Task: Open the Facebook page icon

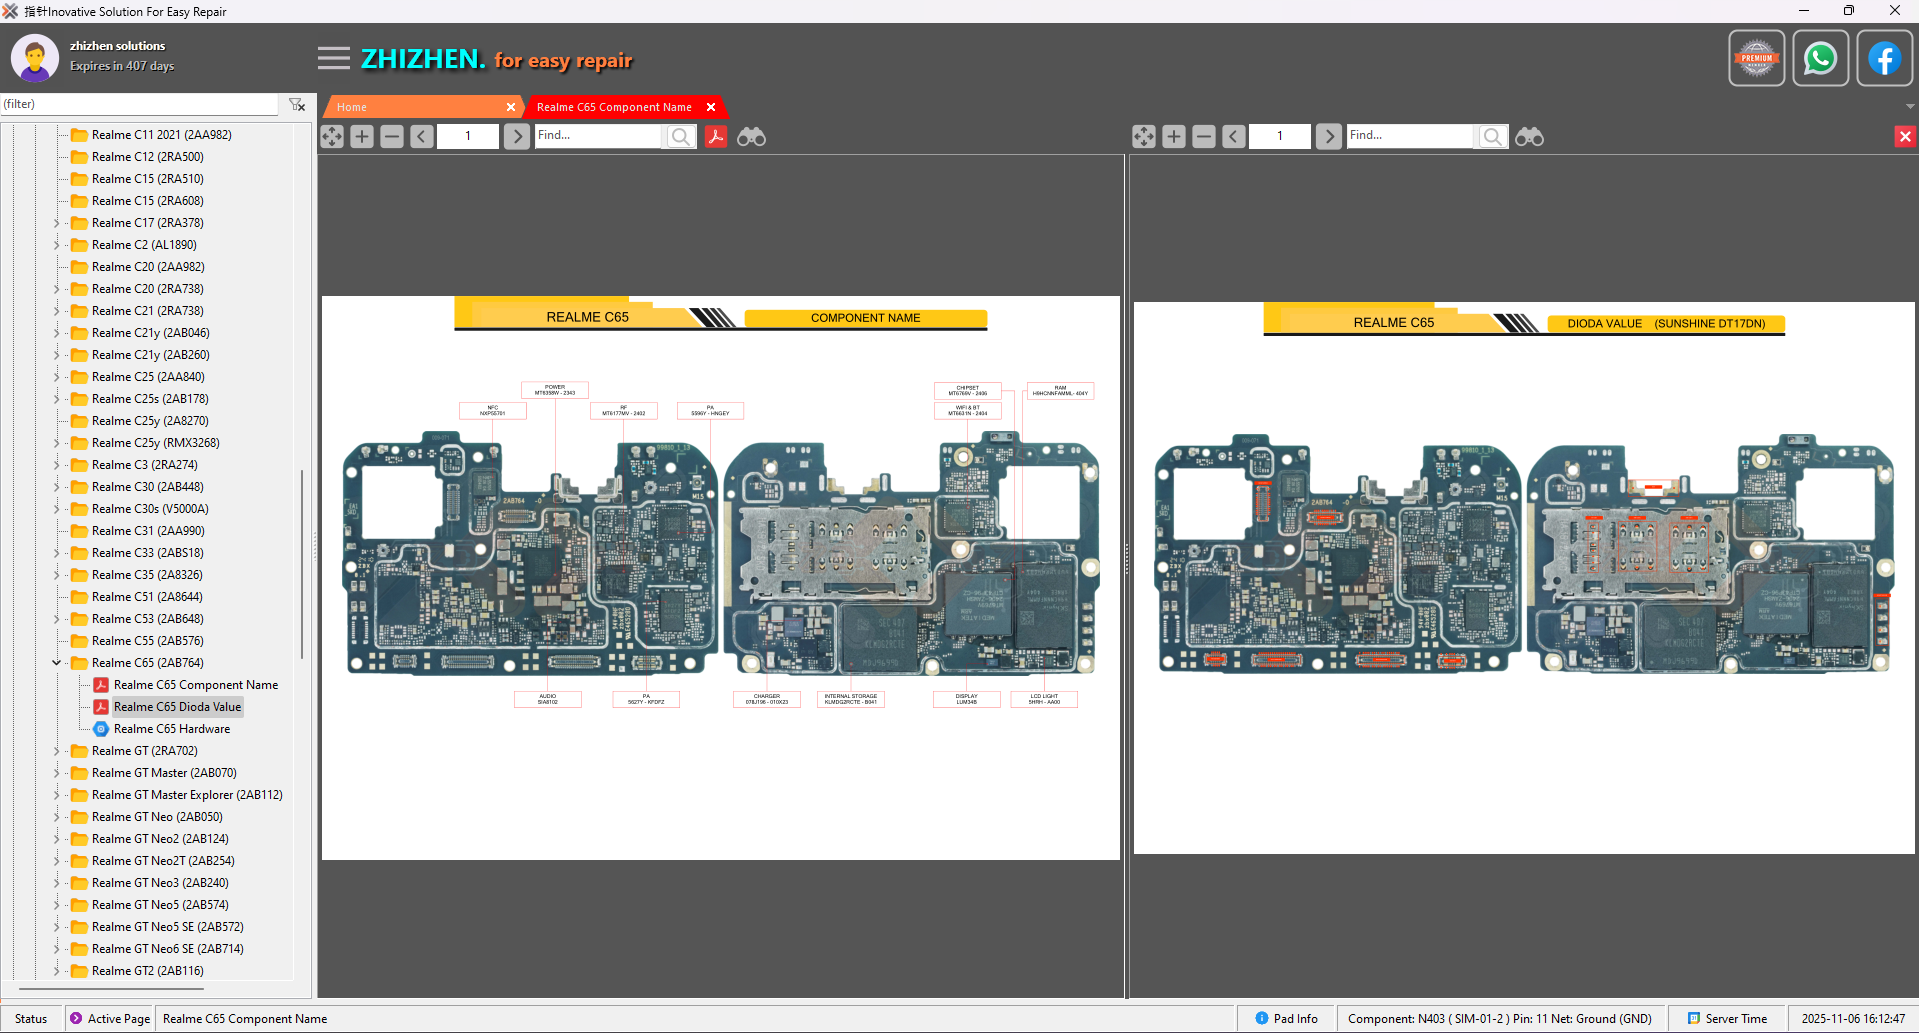Action: click(1885, 58)
